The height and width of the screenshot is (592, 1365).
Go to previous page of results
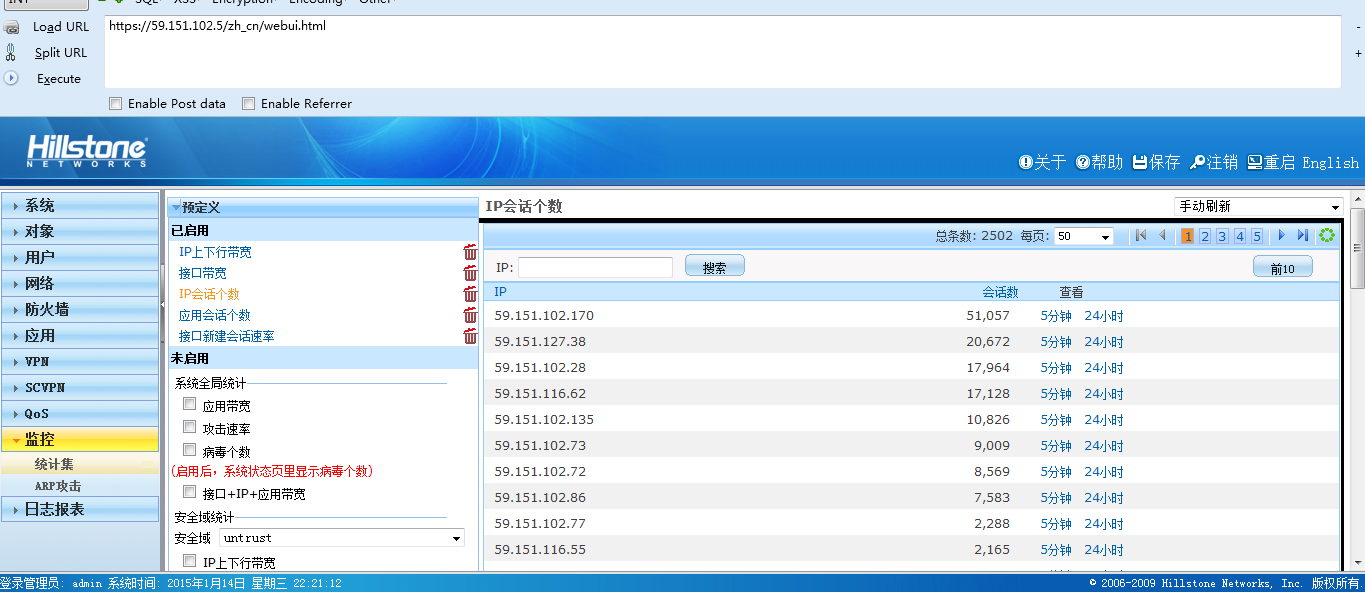click(1162, 236)
